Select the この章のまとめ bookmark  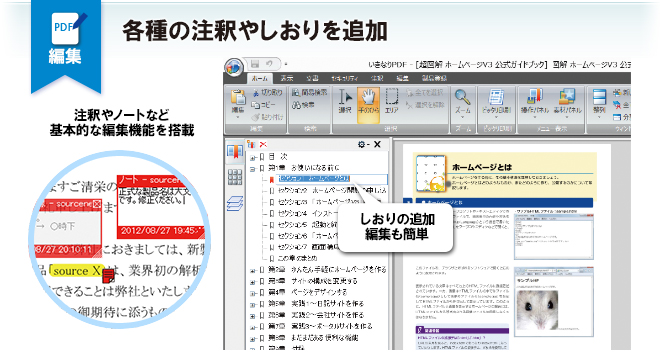coord(297,258)
